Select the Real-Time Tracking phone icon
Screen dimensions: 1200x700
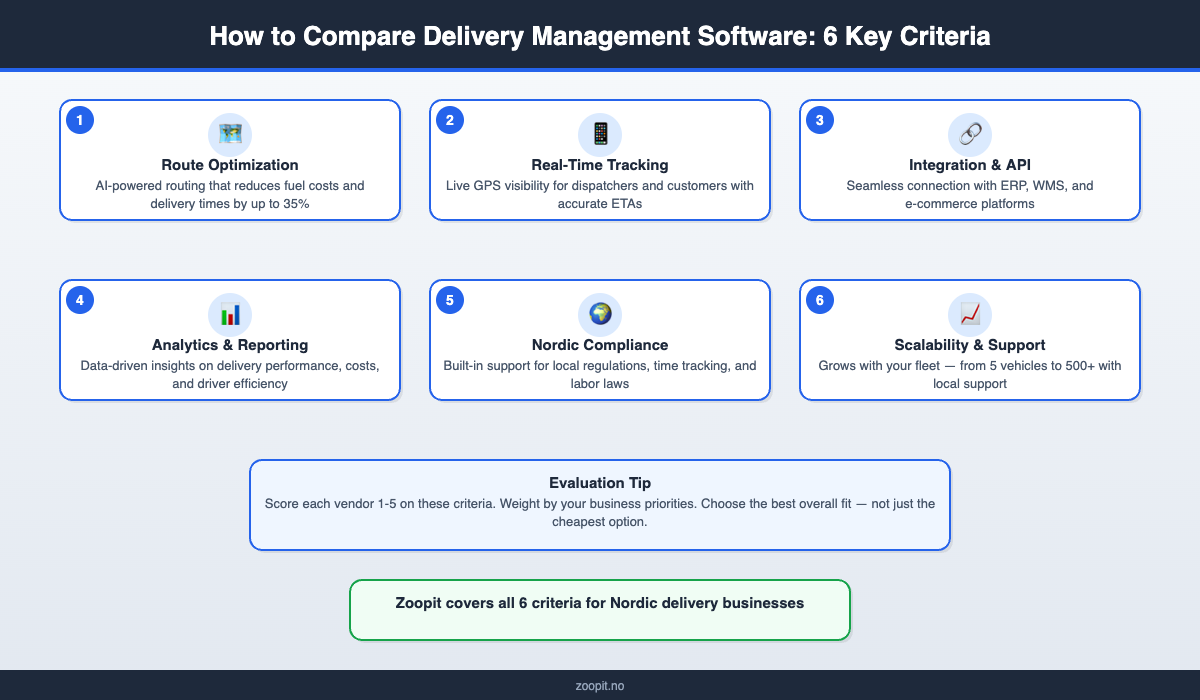pyautogui.click(x=600, y=135)
